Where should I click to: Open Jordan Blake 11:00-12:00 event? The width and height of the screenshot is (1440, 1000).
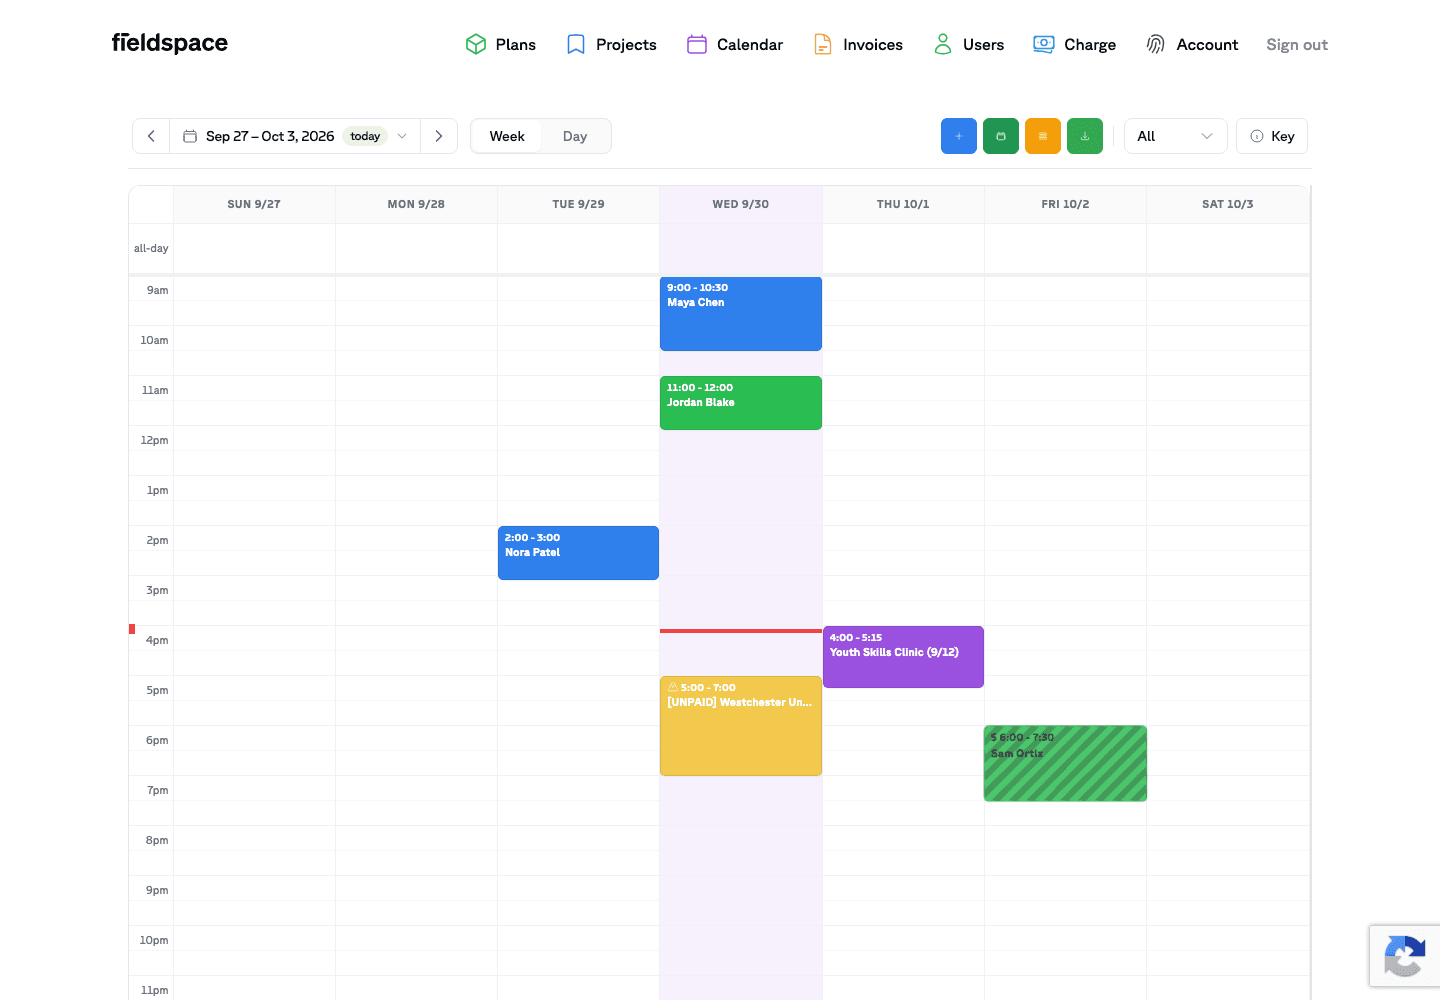741,403
